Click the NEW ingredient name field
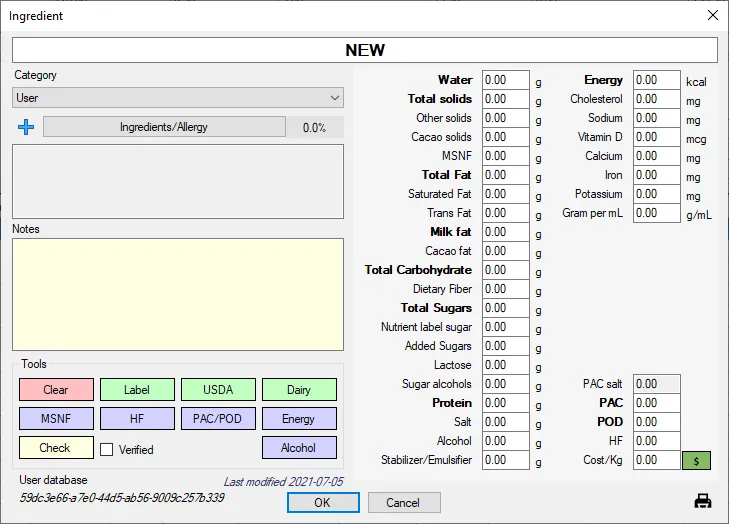 tap(365, 50)
